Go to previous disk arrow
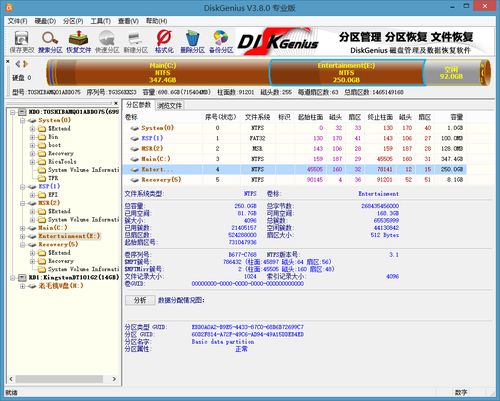The height and width of the screenshot is (401, 500). pyautogui.click(x=18, y=63)
